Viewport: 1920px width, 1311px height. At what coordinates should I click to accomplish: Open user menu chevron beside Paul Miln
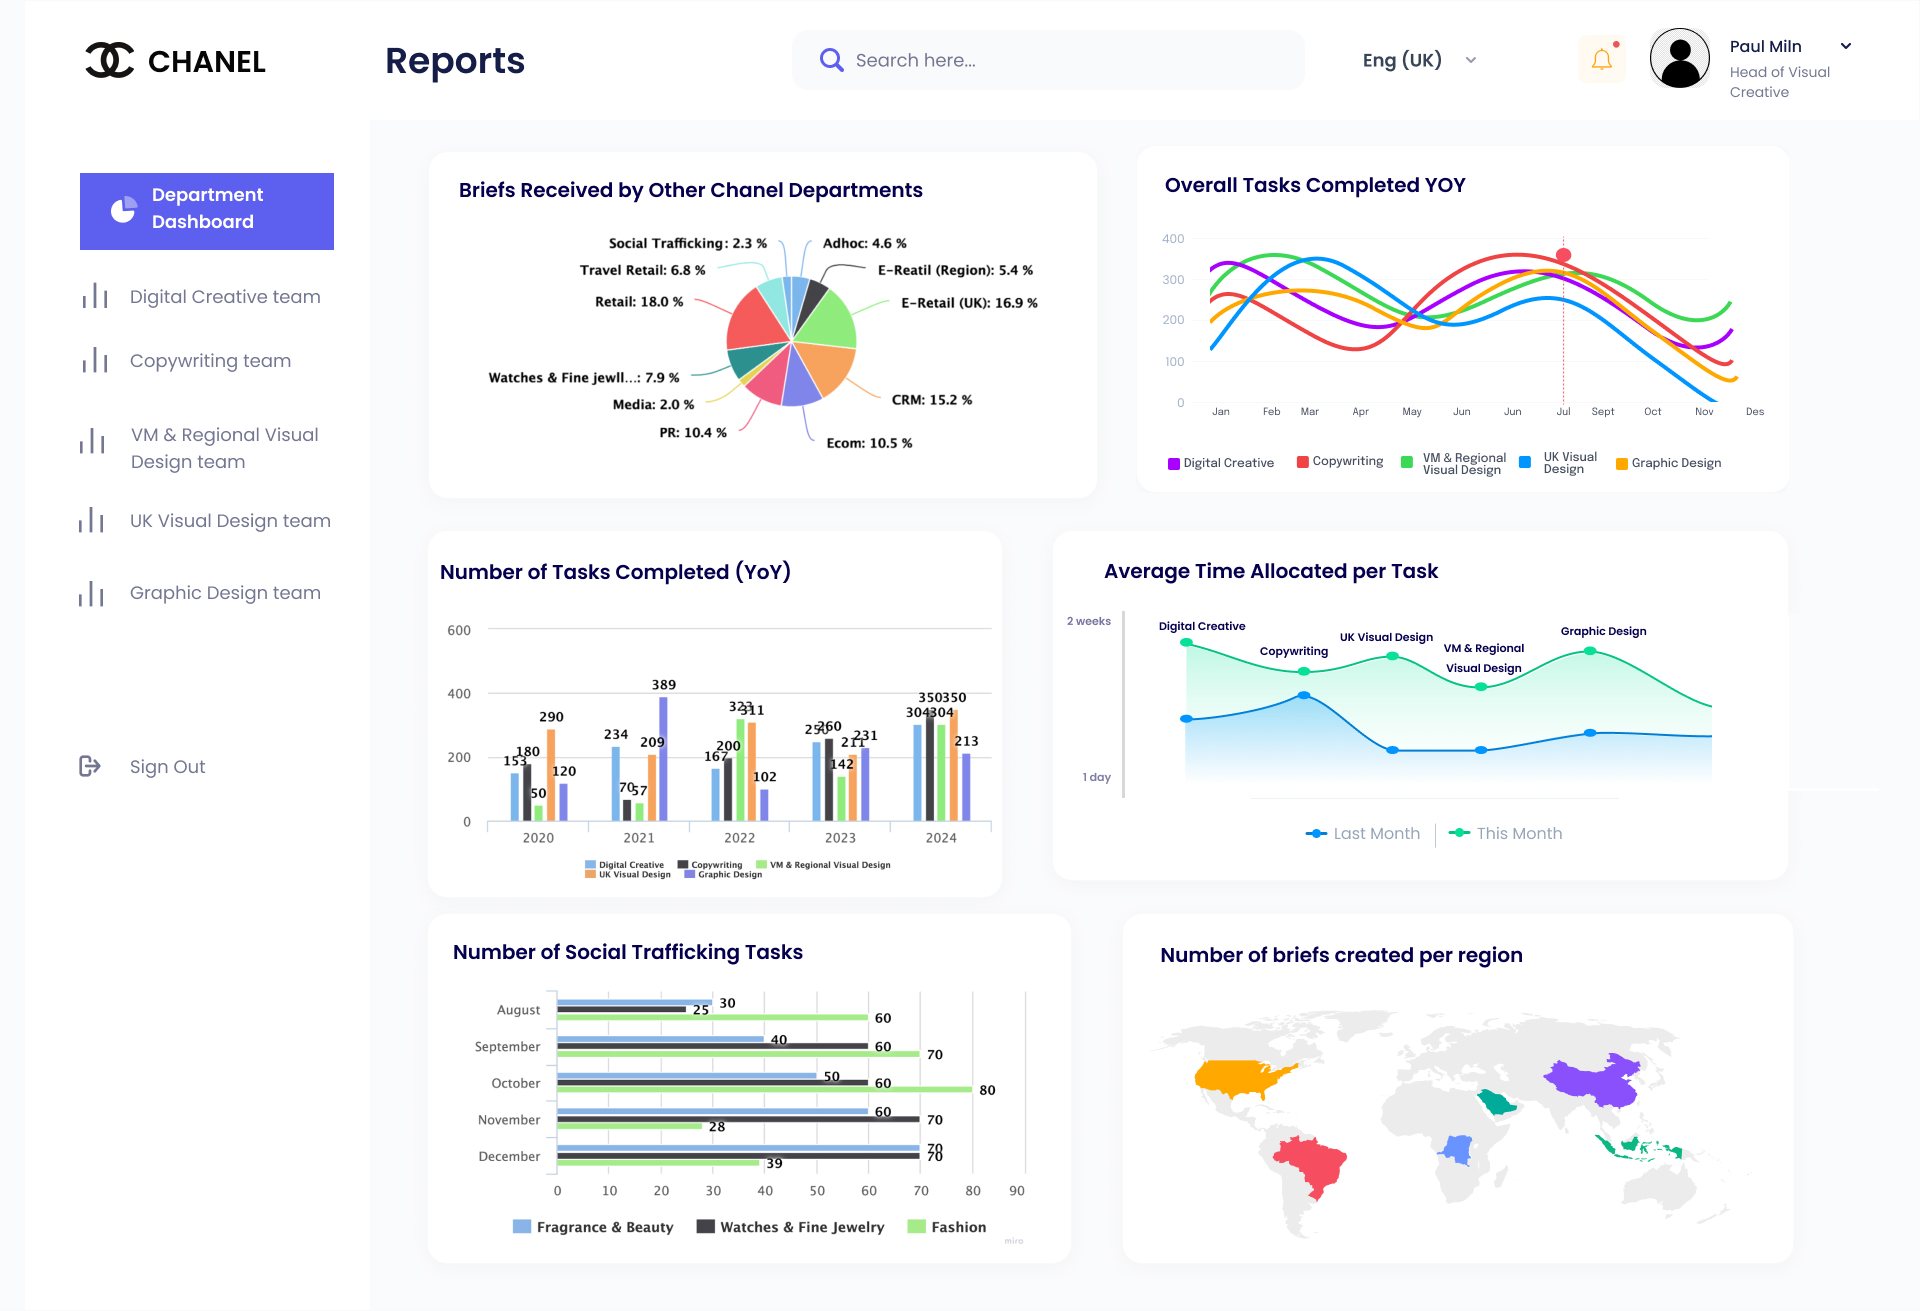pos(1846,46)
